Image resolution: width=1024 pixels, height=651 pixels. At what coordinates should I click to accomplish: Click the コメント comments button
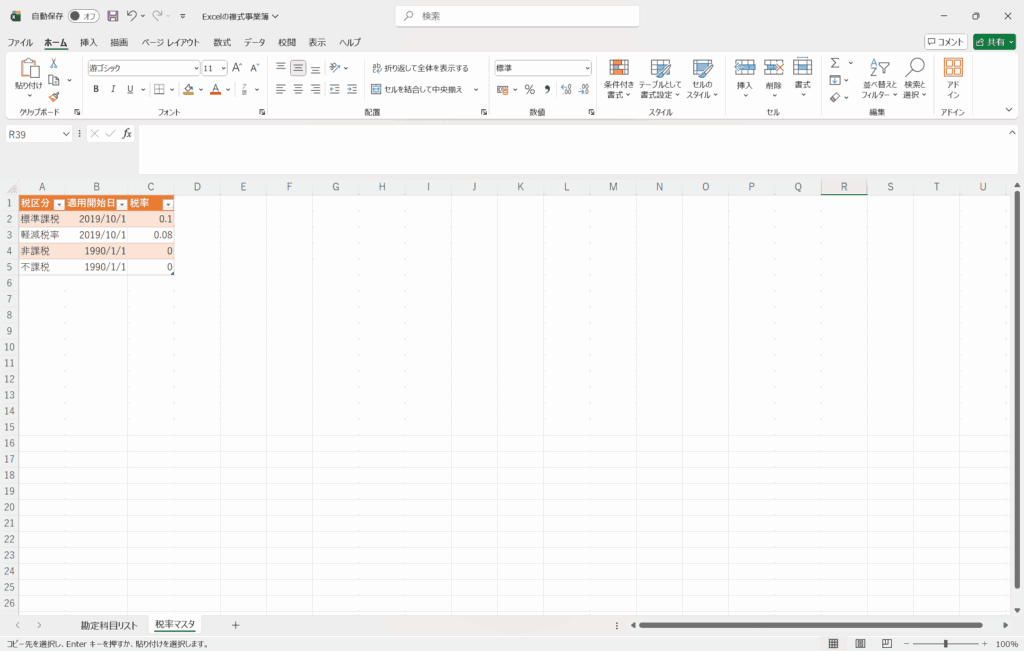(945, 42)
